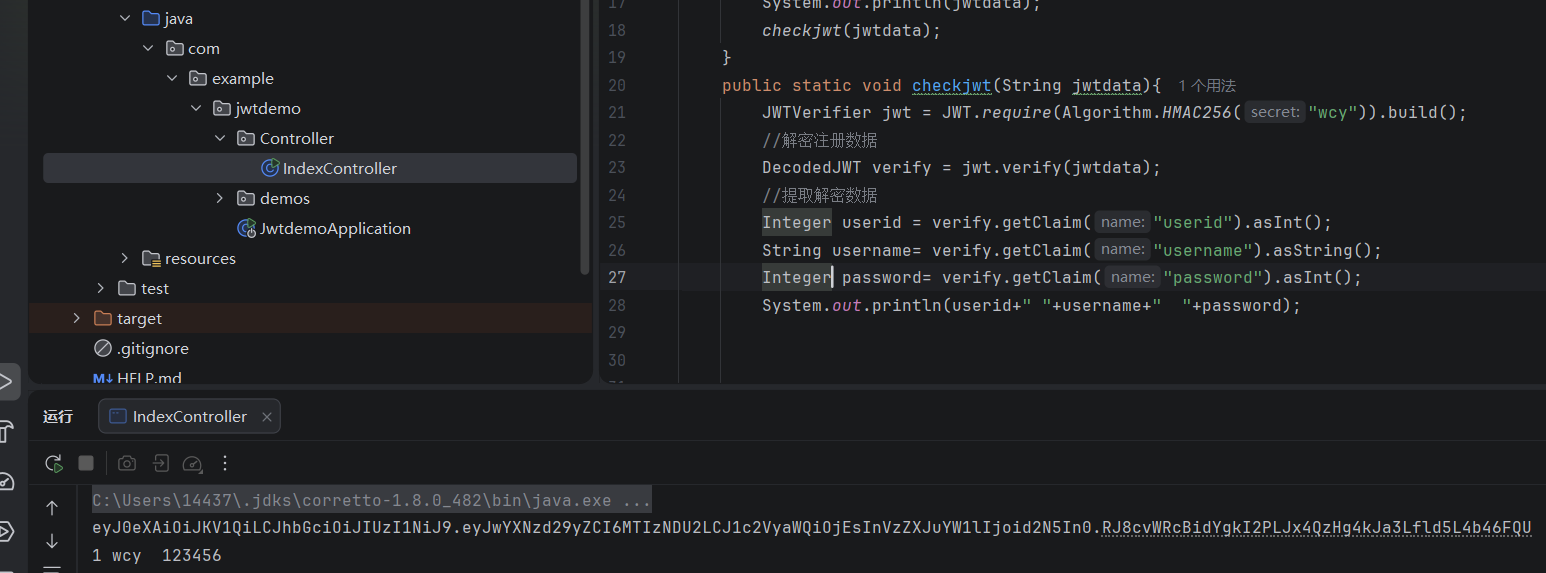Select the target folder row
The width and height of the screenshot is (1546, 573).
[310, 318]
